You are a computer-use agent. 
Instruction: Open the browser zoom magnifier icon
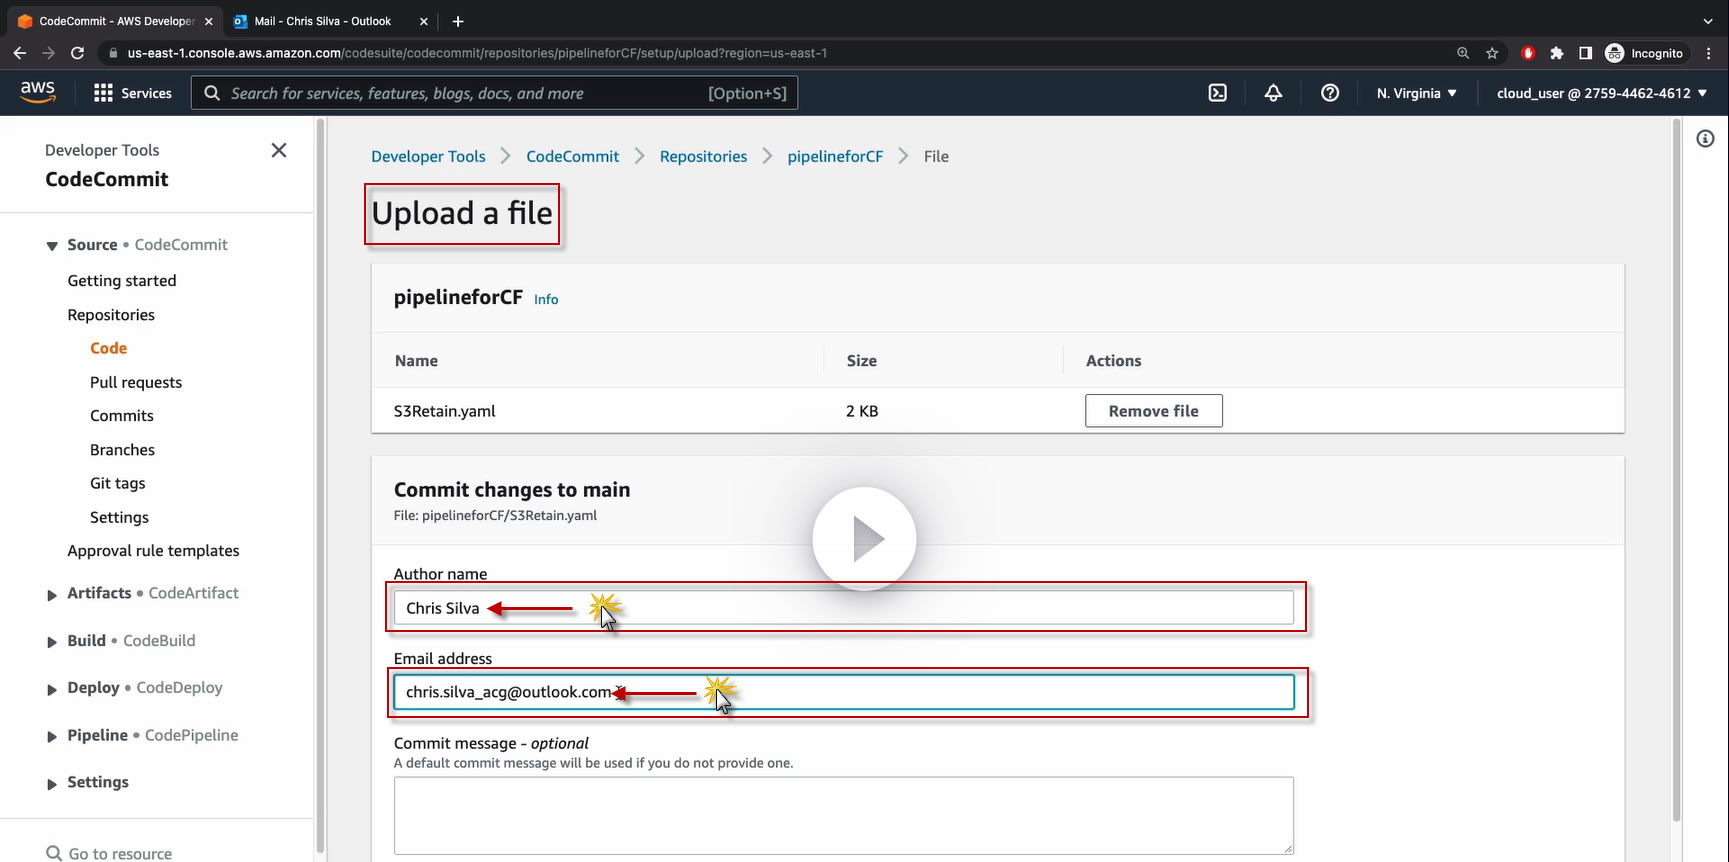pos(1463,53)
